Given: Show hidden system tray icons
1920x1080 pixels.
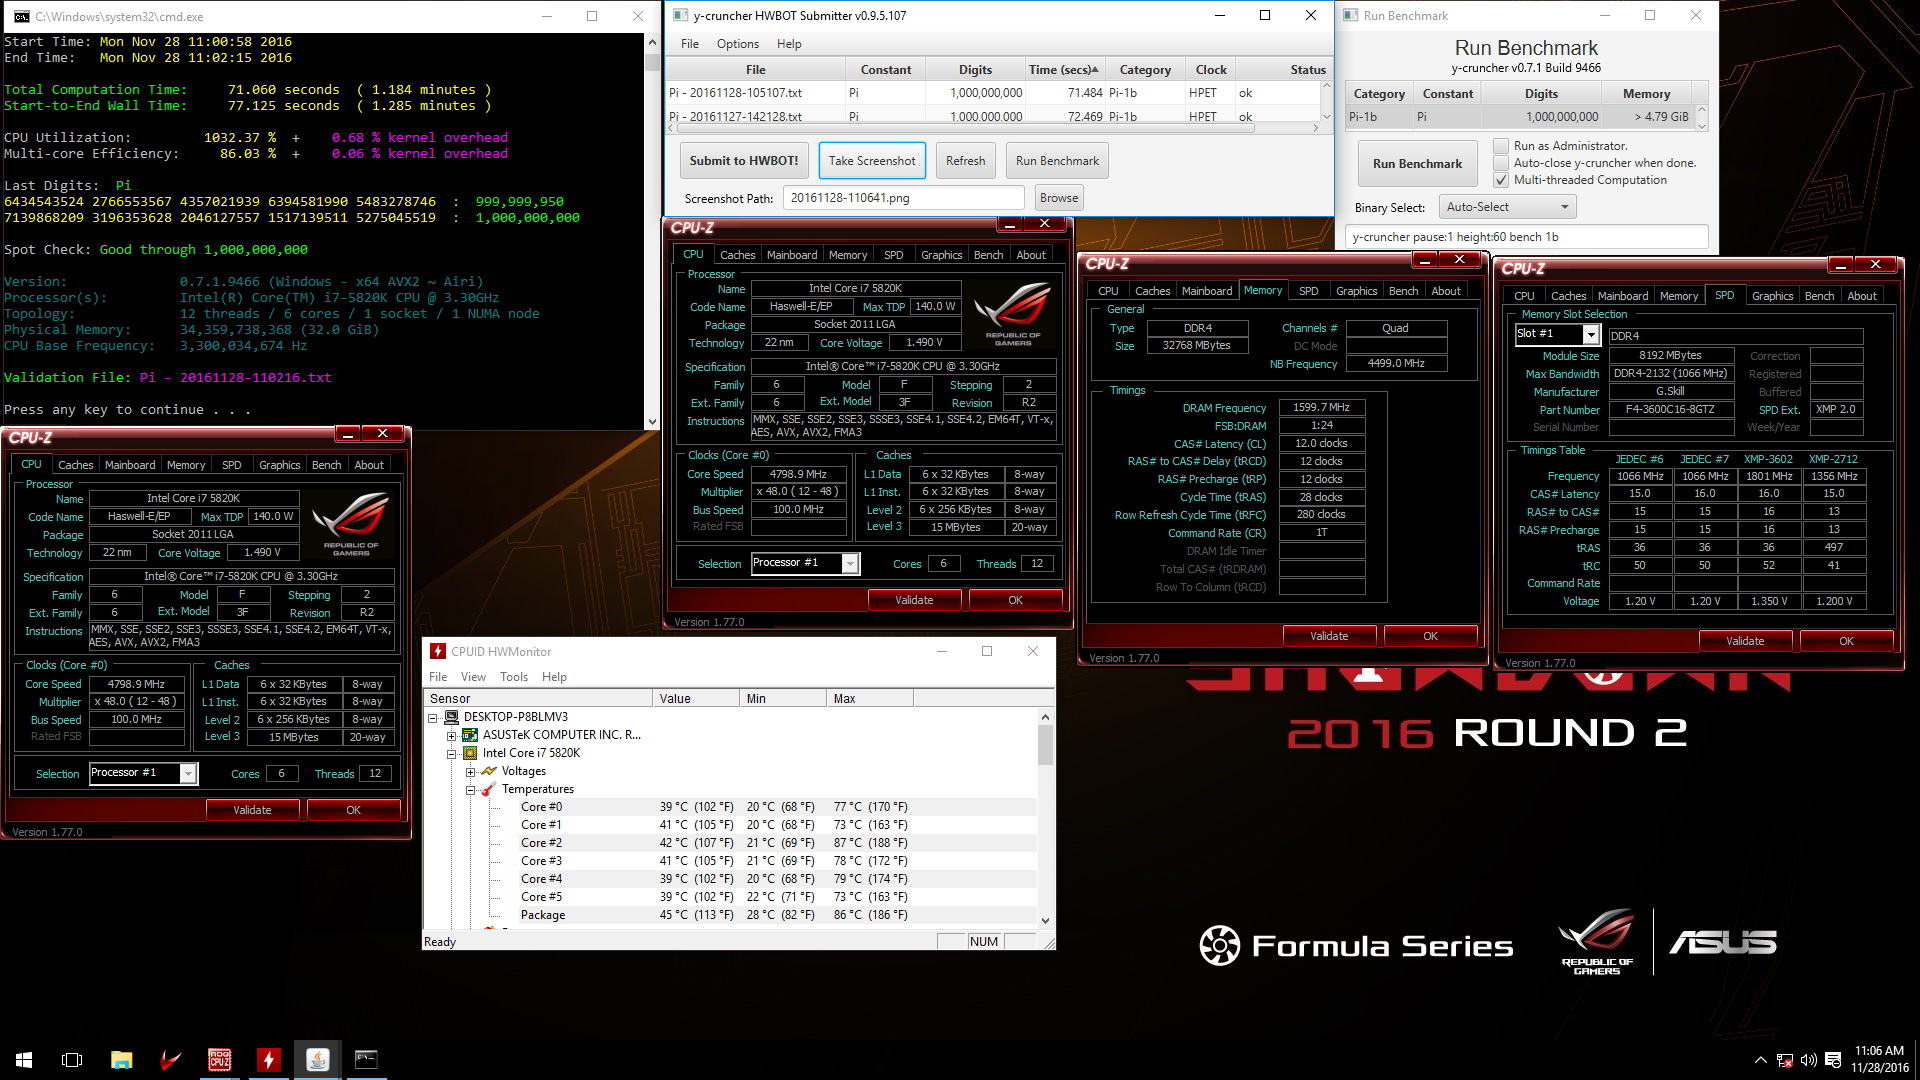Looking at the screenshot, I should [1760, 1060].
